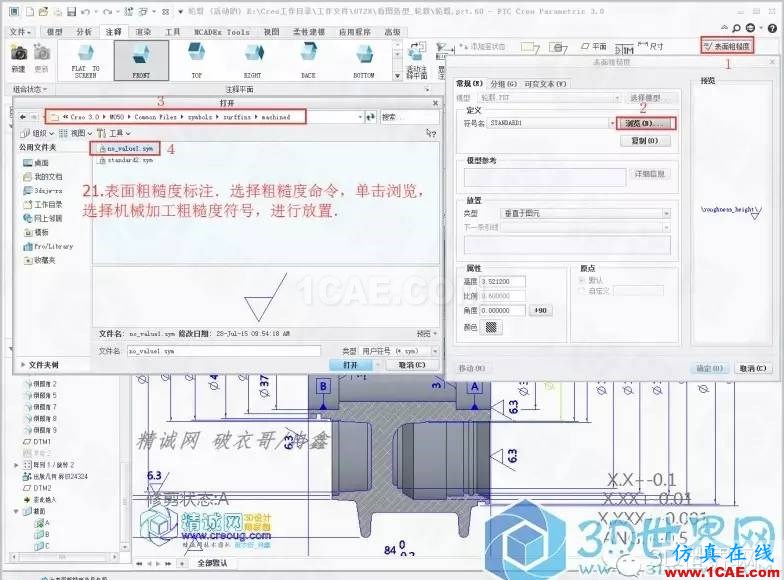Click the 平面 tool in ribbon
Screen dimensions: 784x580
pyautogui.click(x=594, y=46)
